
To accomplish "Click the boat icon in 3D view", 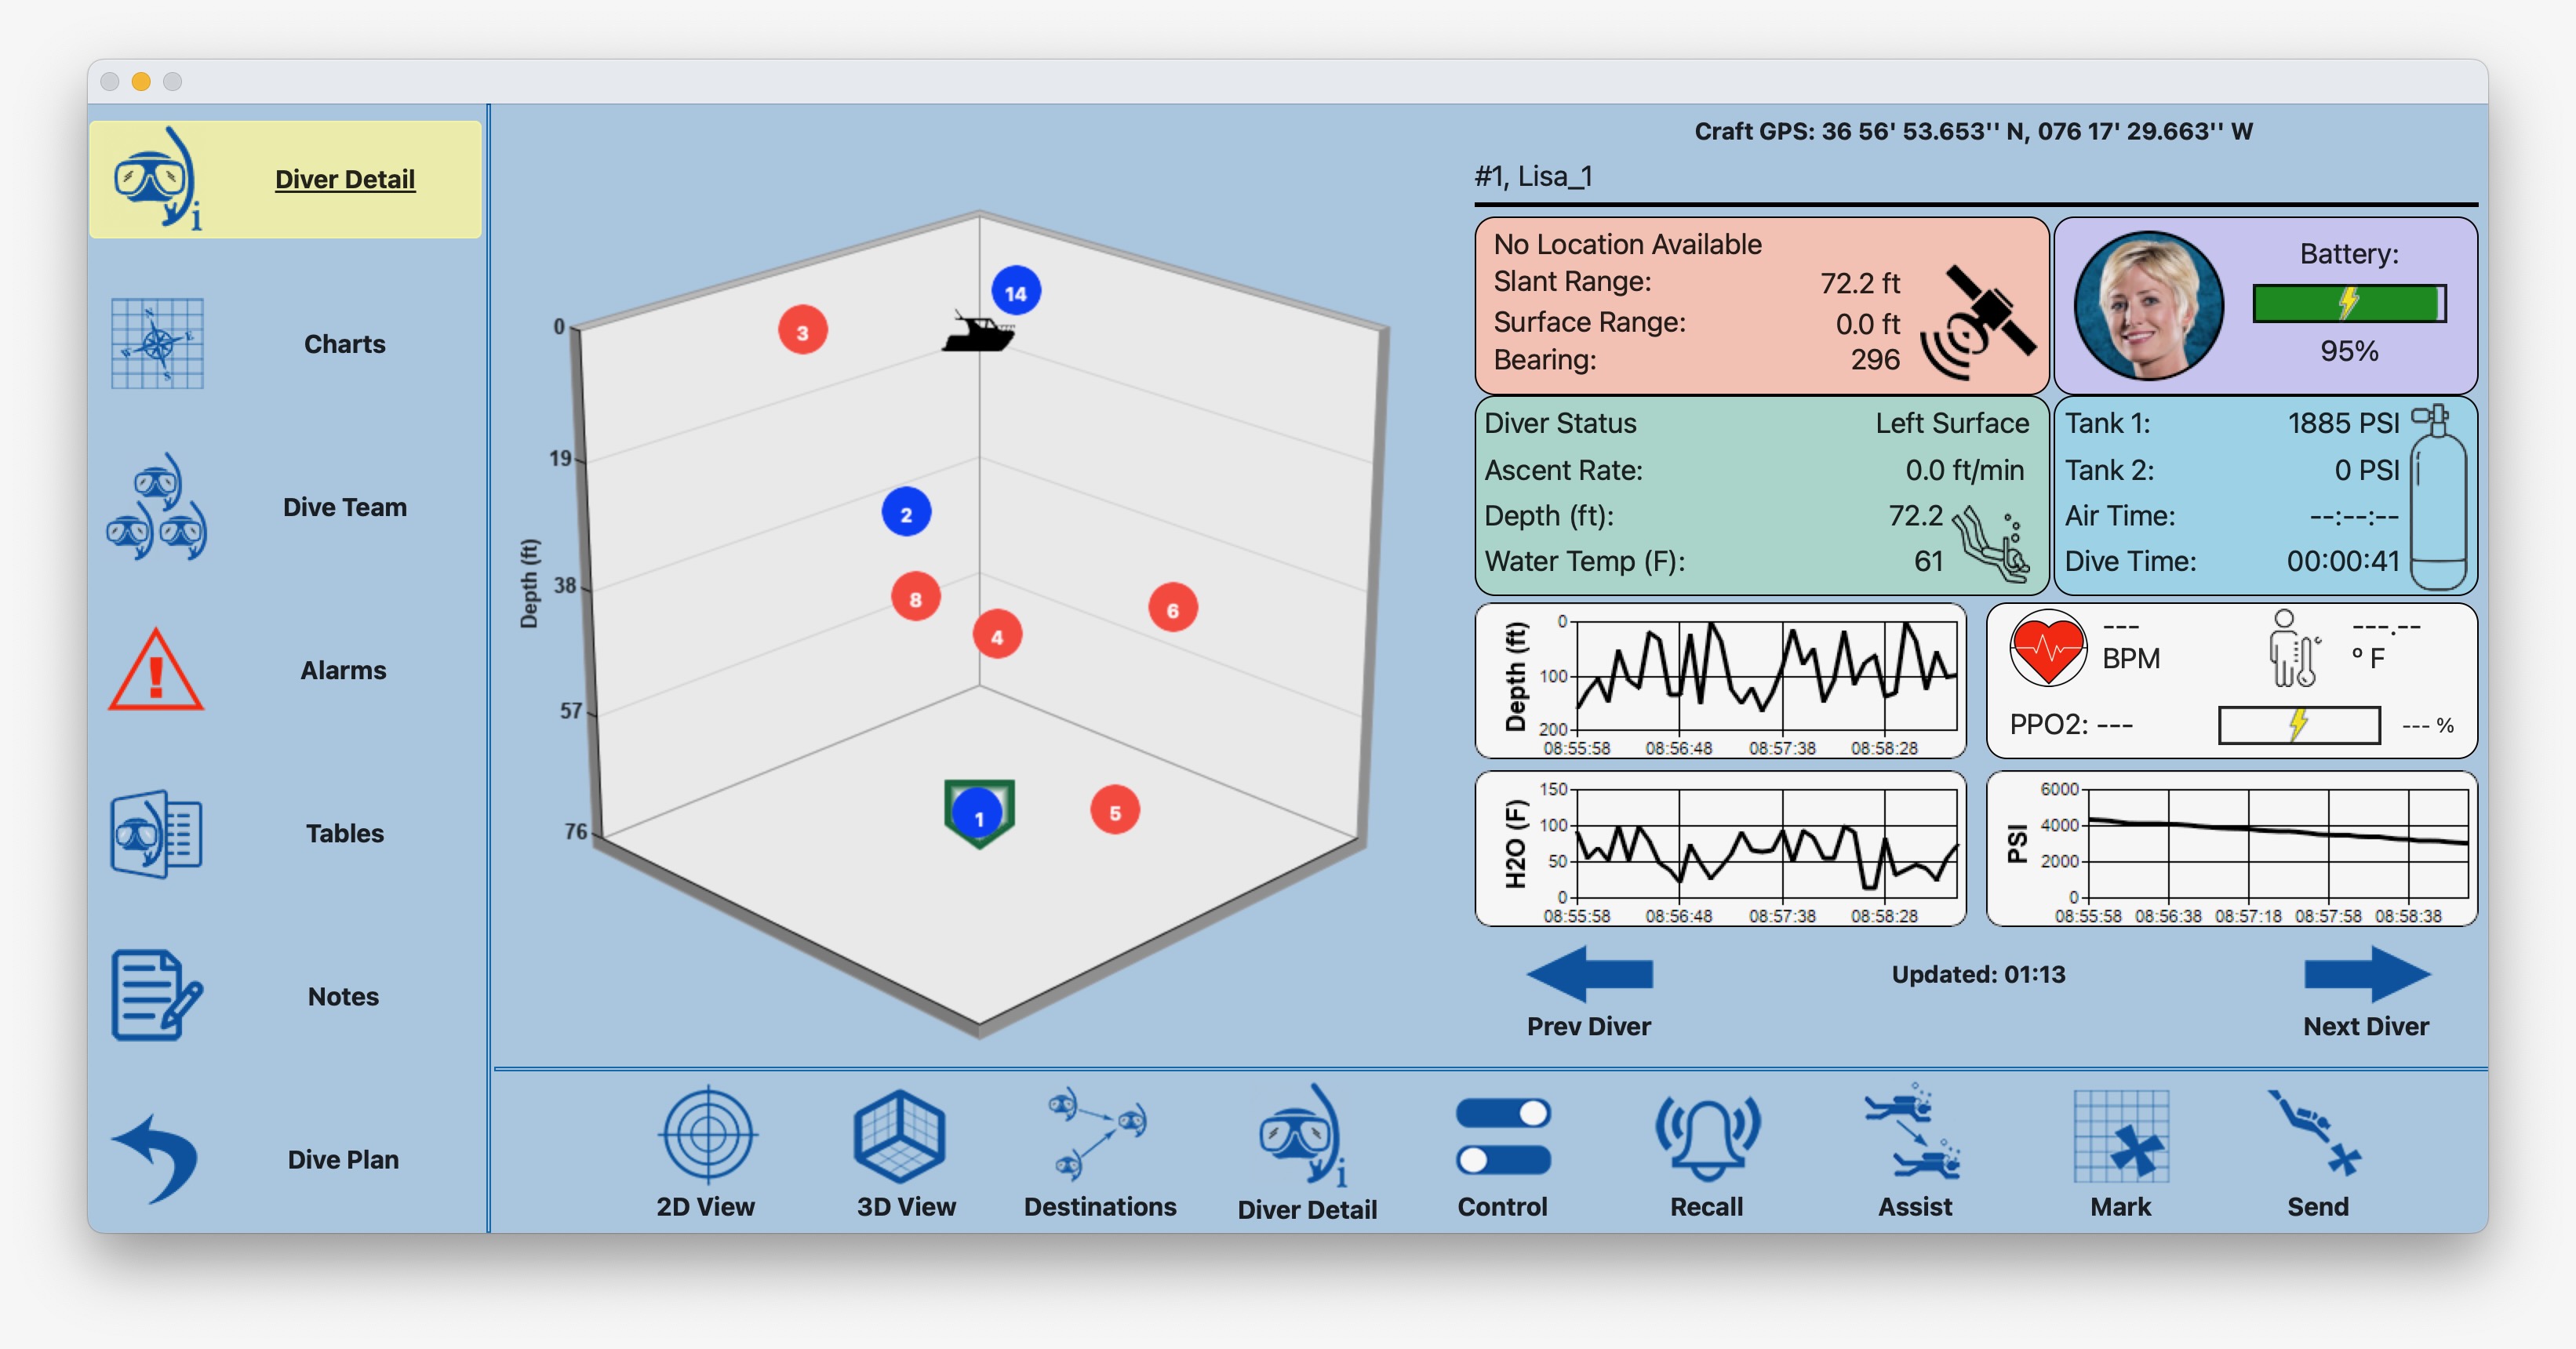I will [x=978, y=332].
